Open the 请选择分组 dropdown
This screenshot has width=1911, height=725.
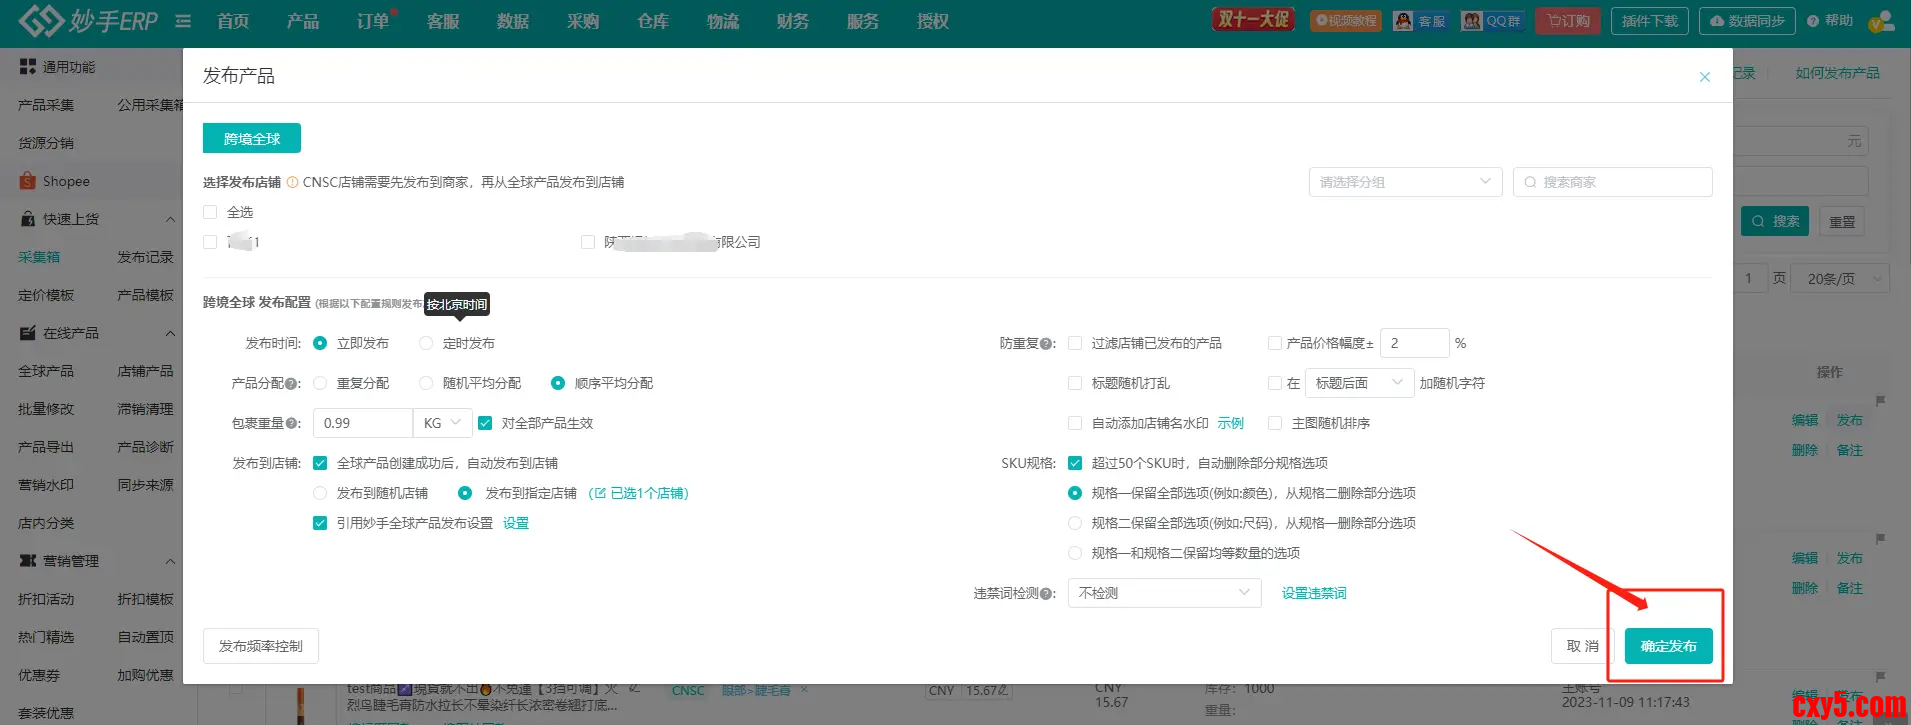pyautogui.click(x=1404, y=182)
